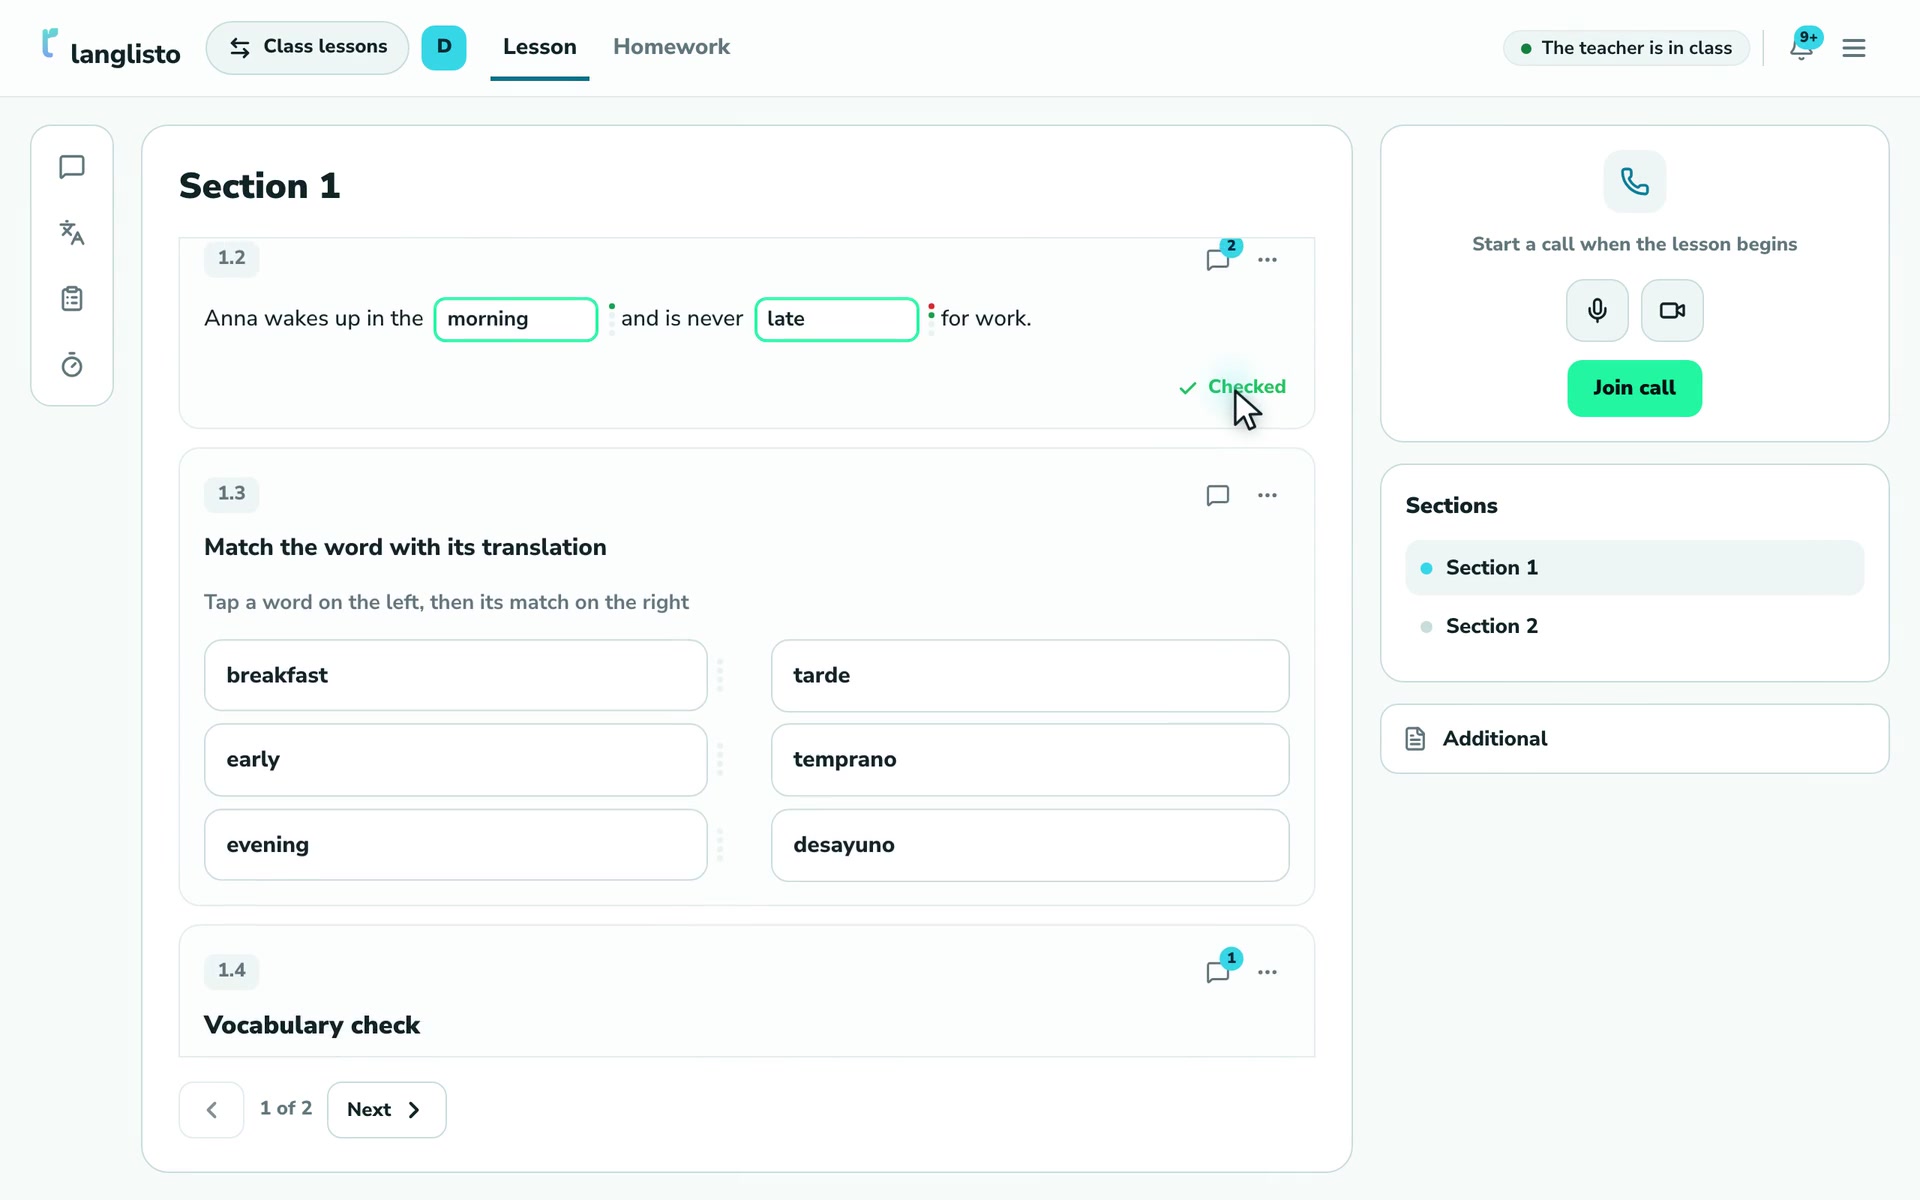The height and width of the screenshot is (1200, 1920).
Task: Select Section 2 in Sections list
Action: pyautogui.click(x=1635, y=626)
